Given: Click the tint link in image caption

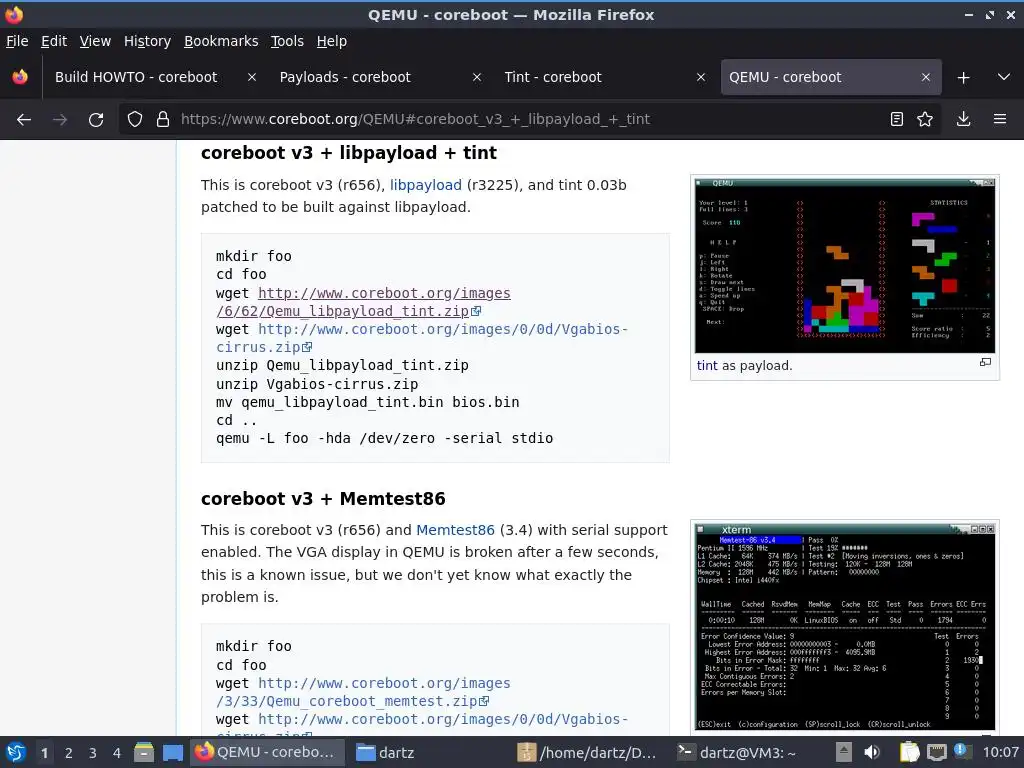Looking at the screenshot, I should pyautogui.click(x=707, y=366).
